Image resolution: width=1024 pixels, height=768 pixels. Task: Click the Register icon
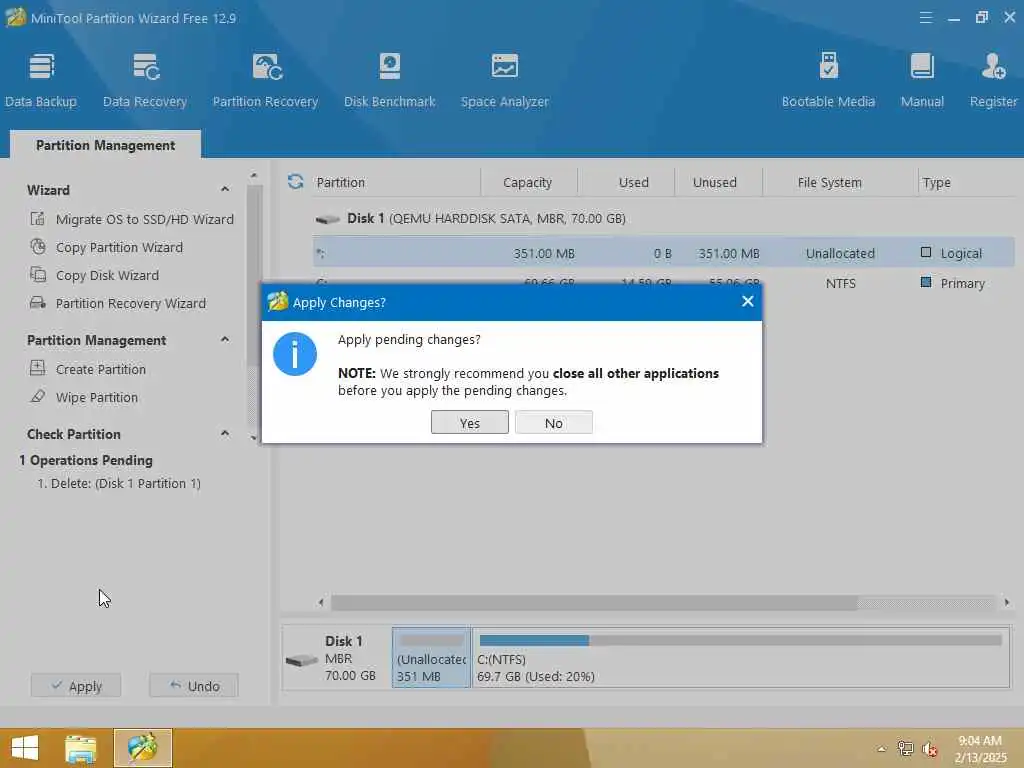(x=993, y=66)
